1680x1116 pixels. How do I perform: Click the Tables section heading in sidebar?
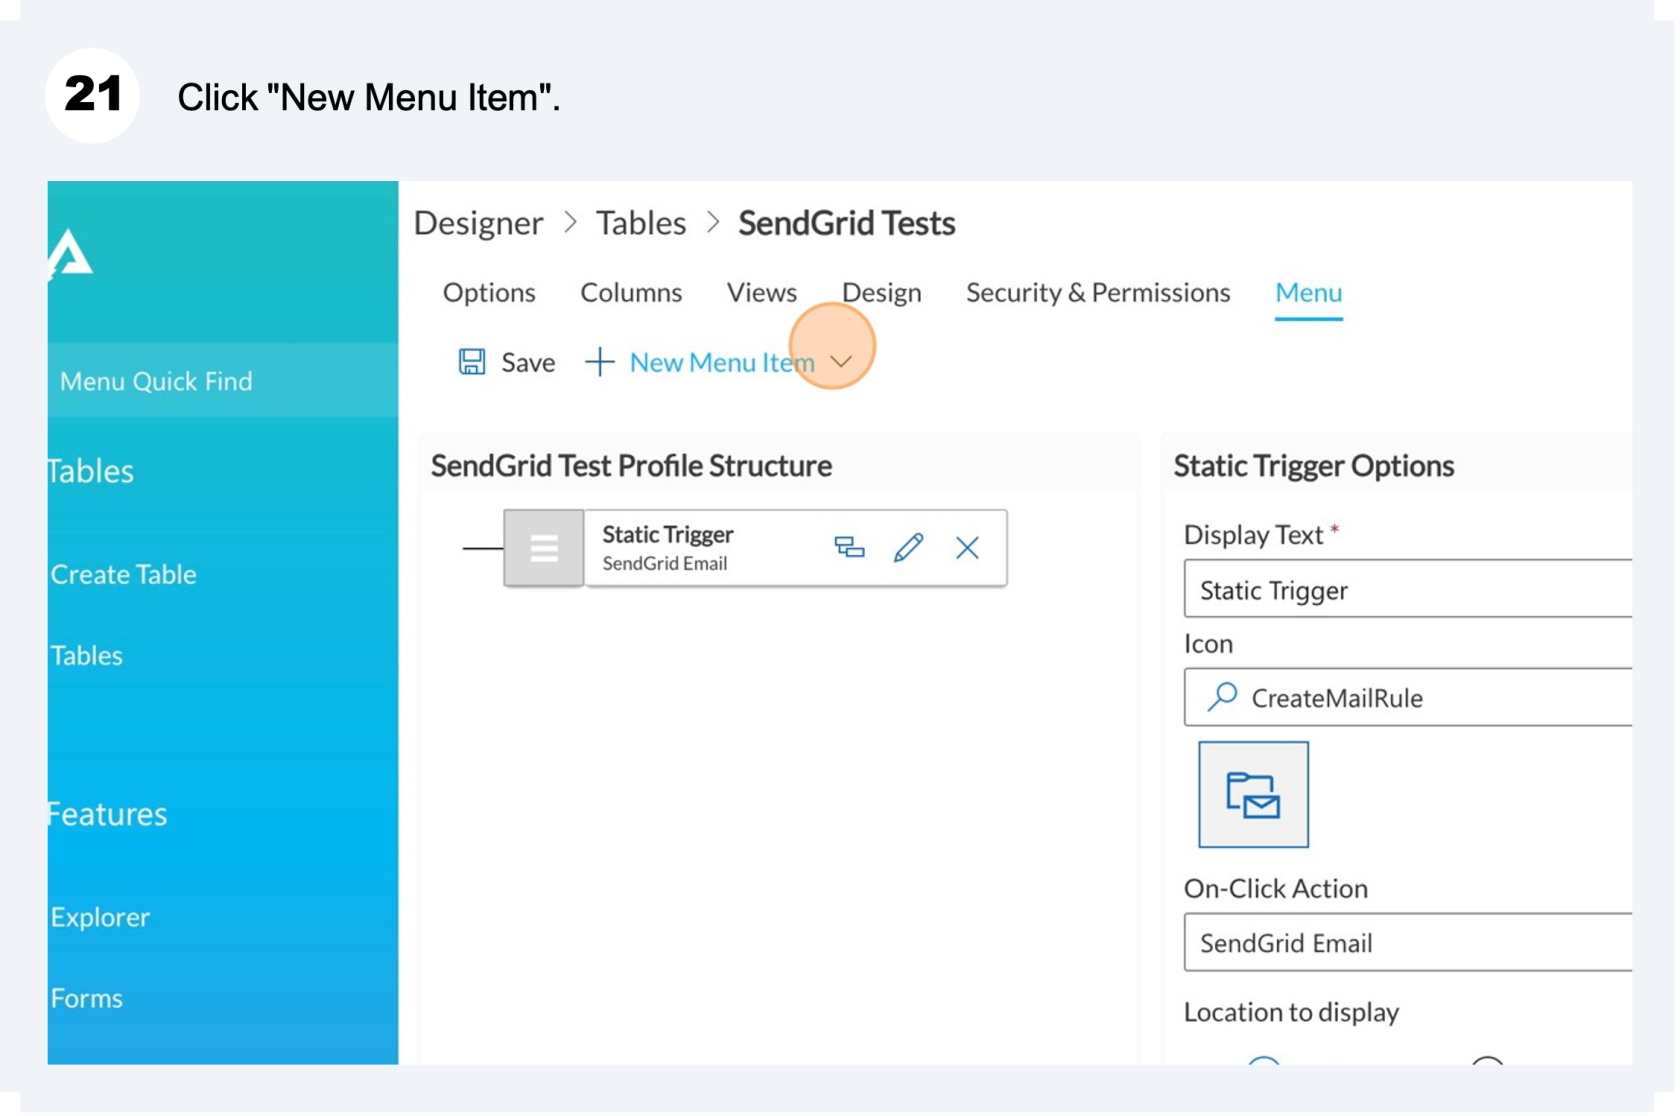click(x=91, y=472)
